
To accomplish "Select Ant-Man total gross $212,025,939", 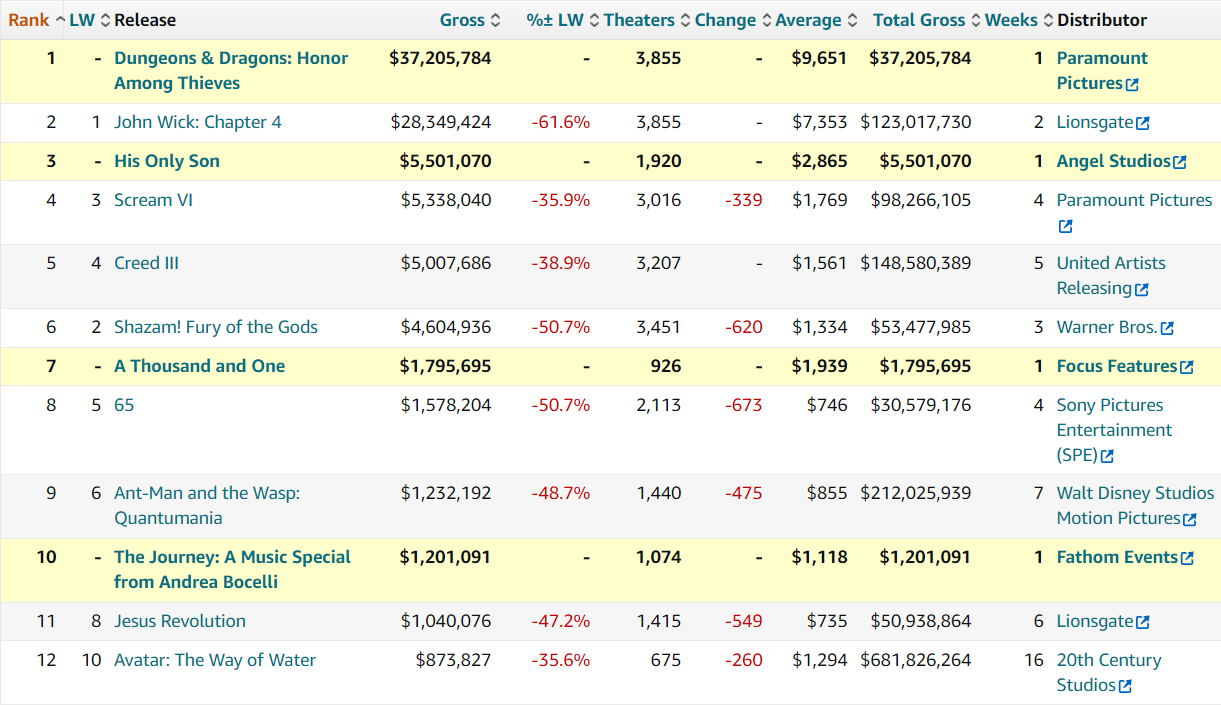I will tap(916, 493).
